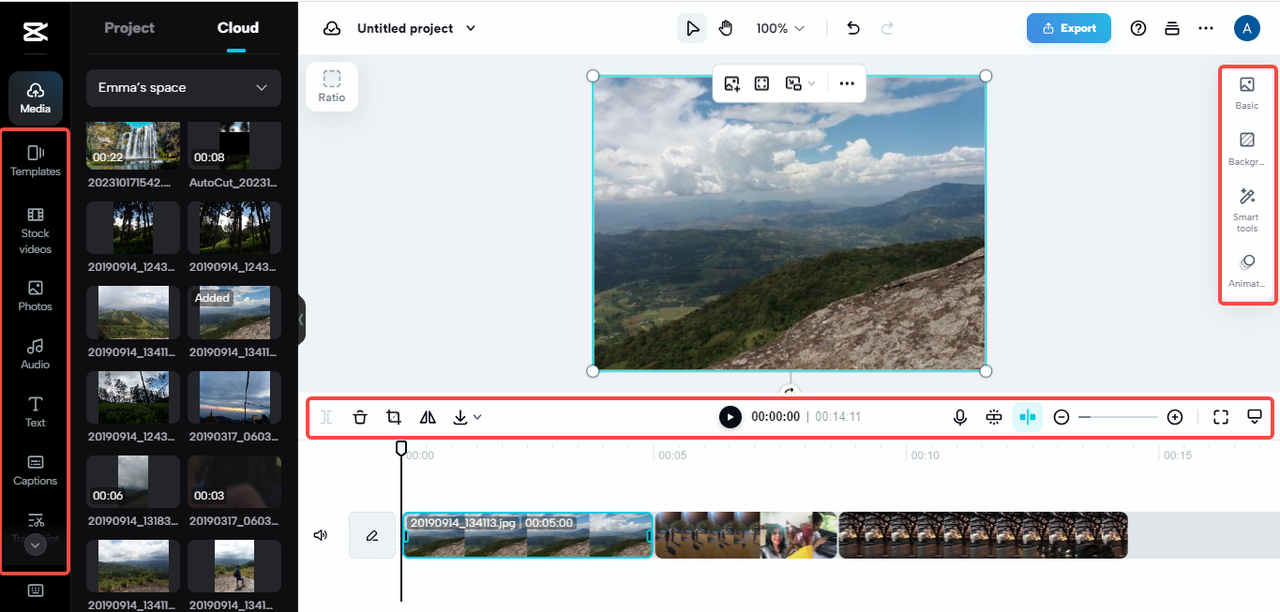Click the replace image icon on canvas toolbar
The height and width of the screenshot is (612, 1280).
click(732, 84)
